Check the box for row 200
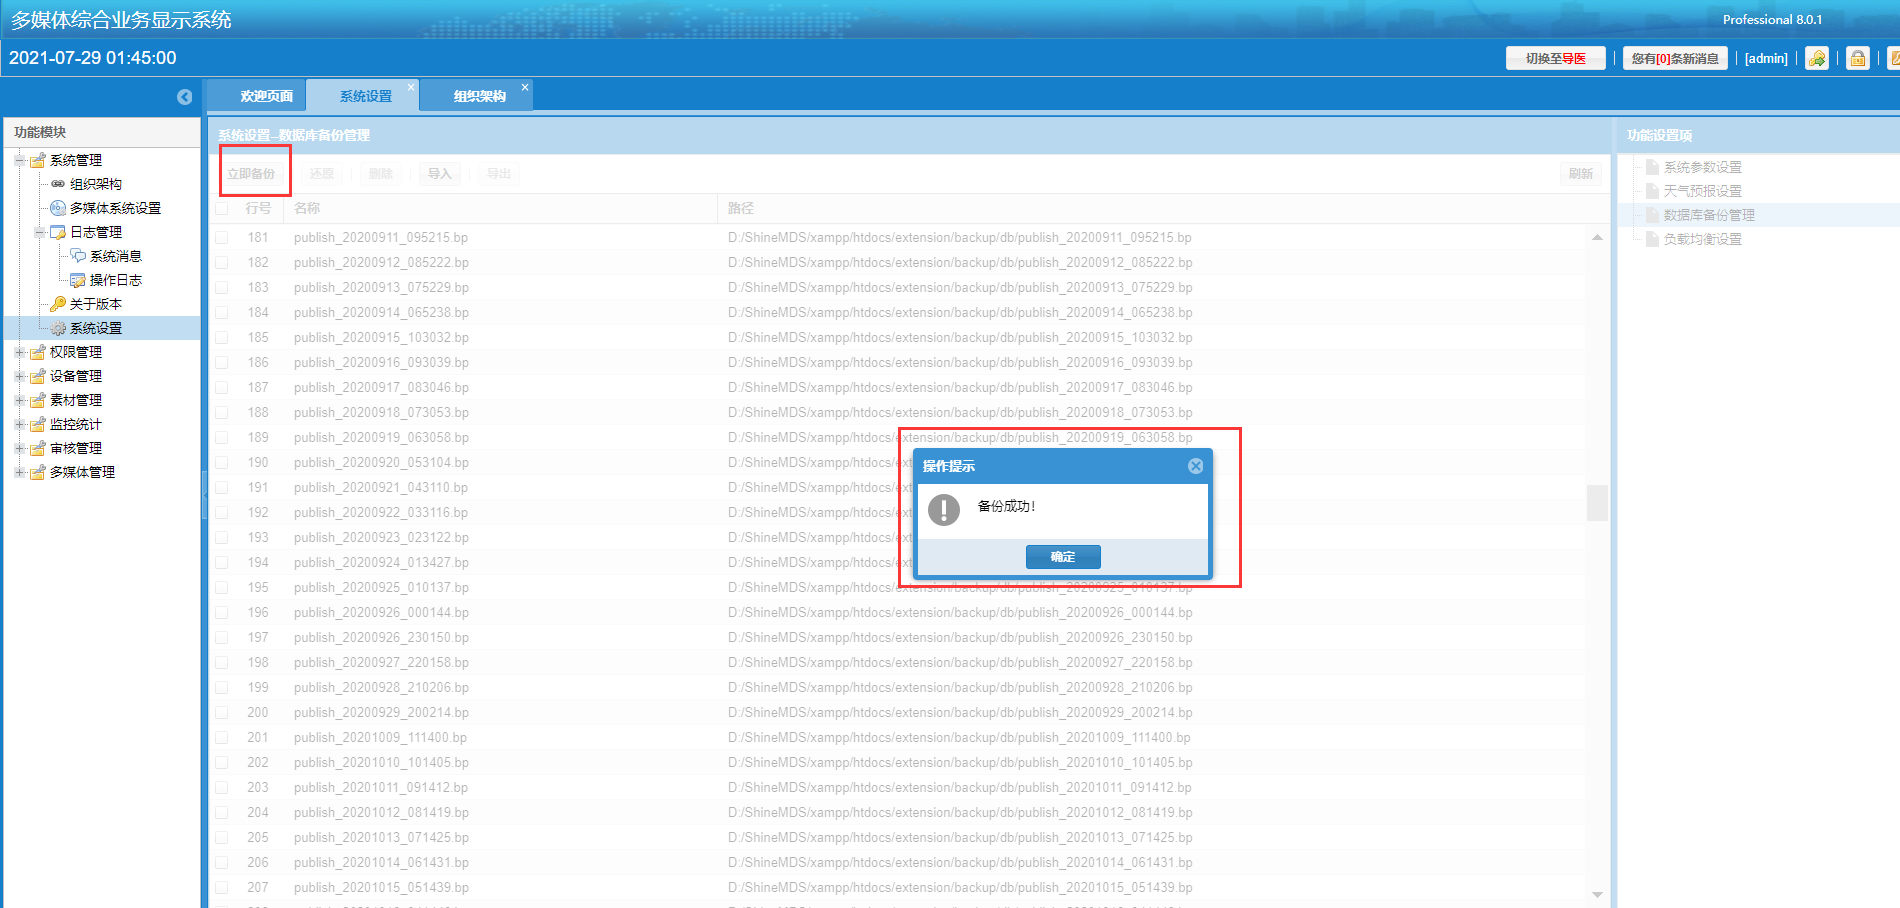Viewport: 1900px width, 908px height. pos(222,713)
